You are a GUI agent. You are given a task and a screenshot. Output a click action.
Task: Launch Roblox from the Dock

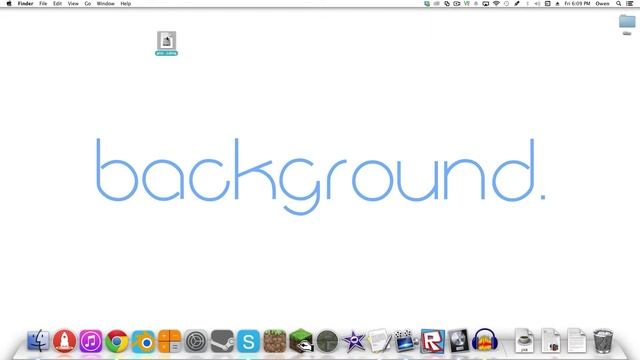click(432, 341)
